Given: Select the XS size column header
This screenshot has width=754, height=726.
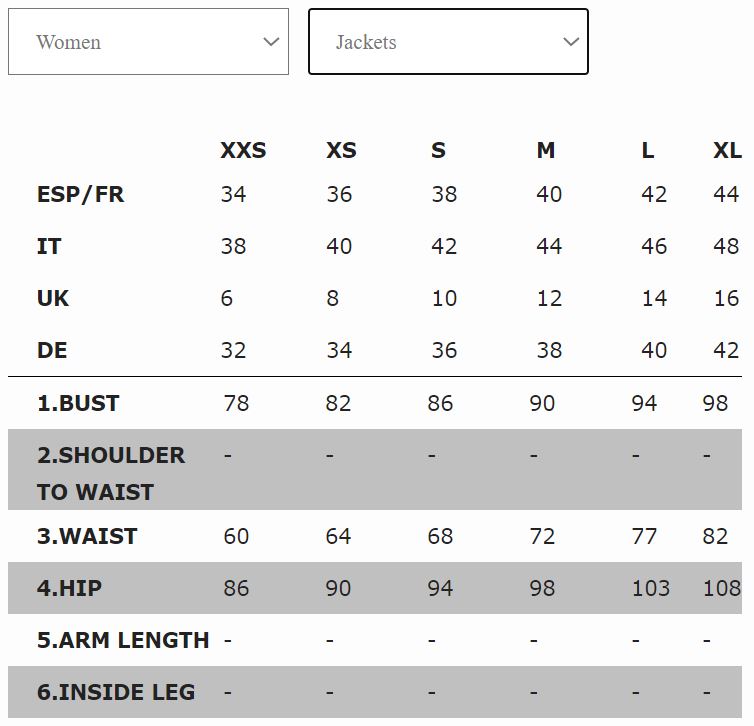Looking at the screenshot, I should [x=341, y=150].
